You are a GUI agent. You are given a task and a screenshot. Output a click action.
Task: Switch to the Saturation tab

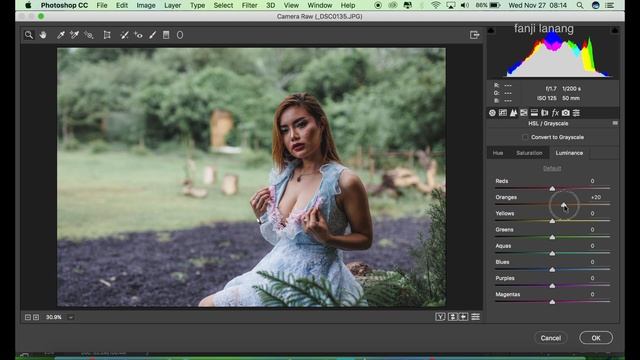tap(529, 153)
